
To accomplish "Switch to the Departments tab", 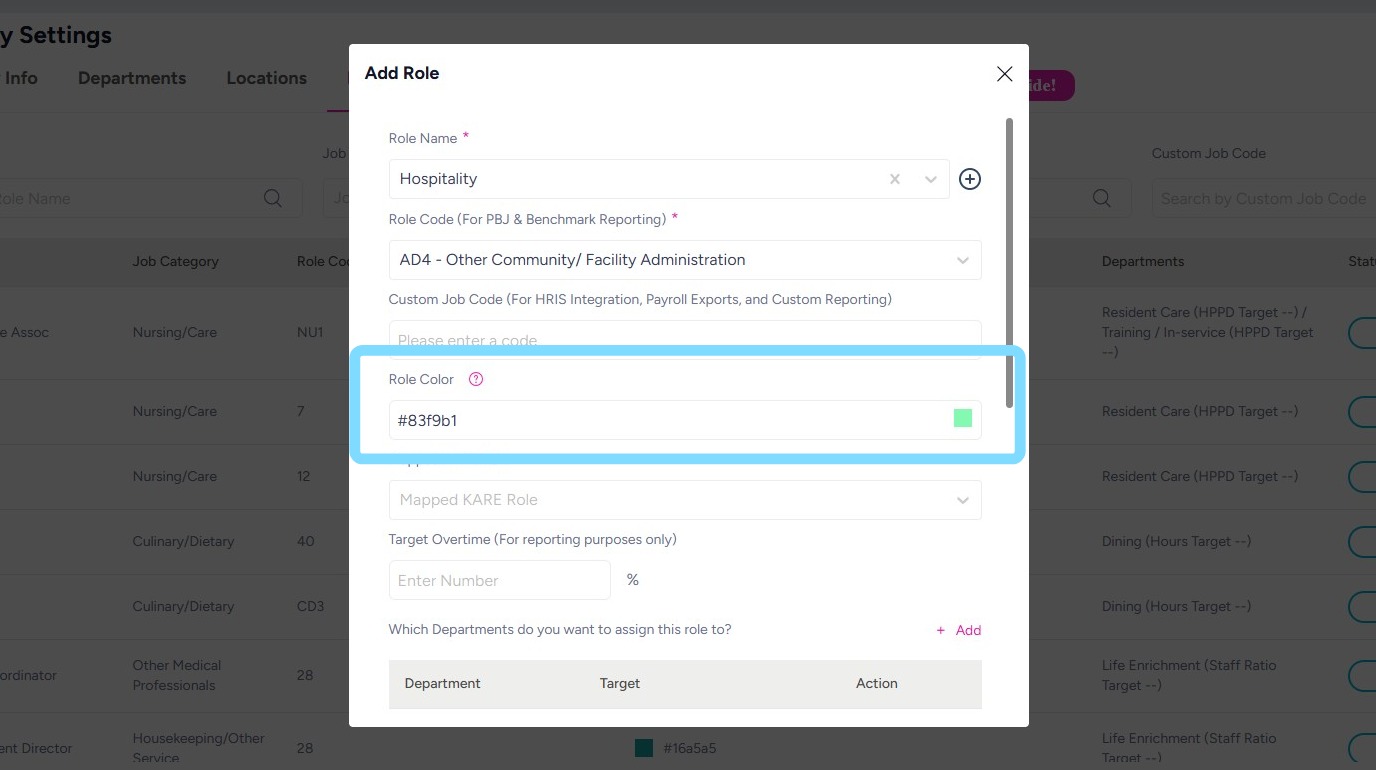I will [132, 78].
